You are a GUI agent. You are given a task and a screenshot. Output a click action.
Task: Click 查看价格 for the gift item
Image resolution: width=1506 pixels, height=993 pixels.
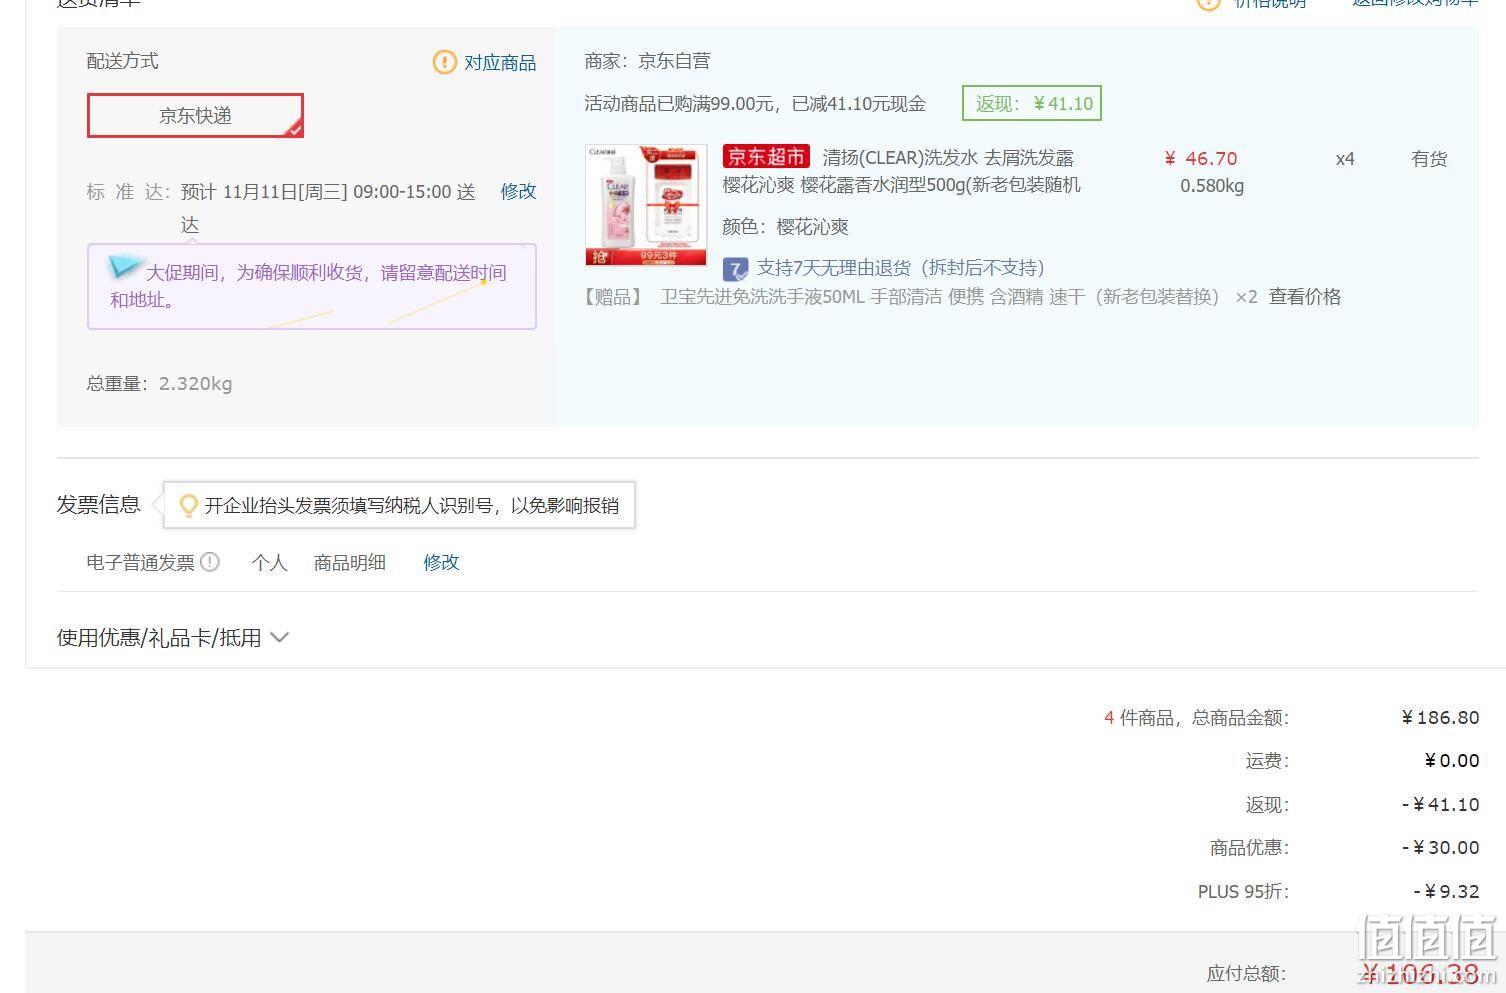click(x=1305, y=297)
